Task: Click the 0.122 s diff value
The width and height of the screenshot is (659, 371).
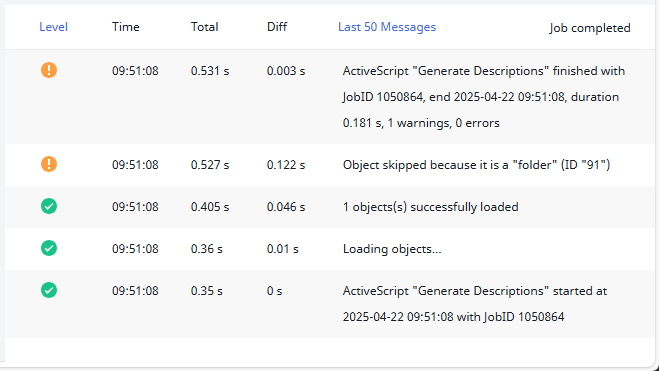Action: (286, 165)
